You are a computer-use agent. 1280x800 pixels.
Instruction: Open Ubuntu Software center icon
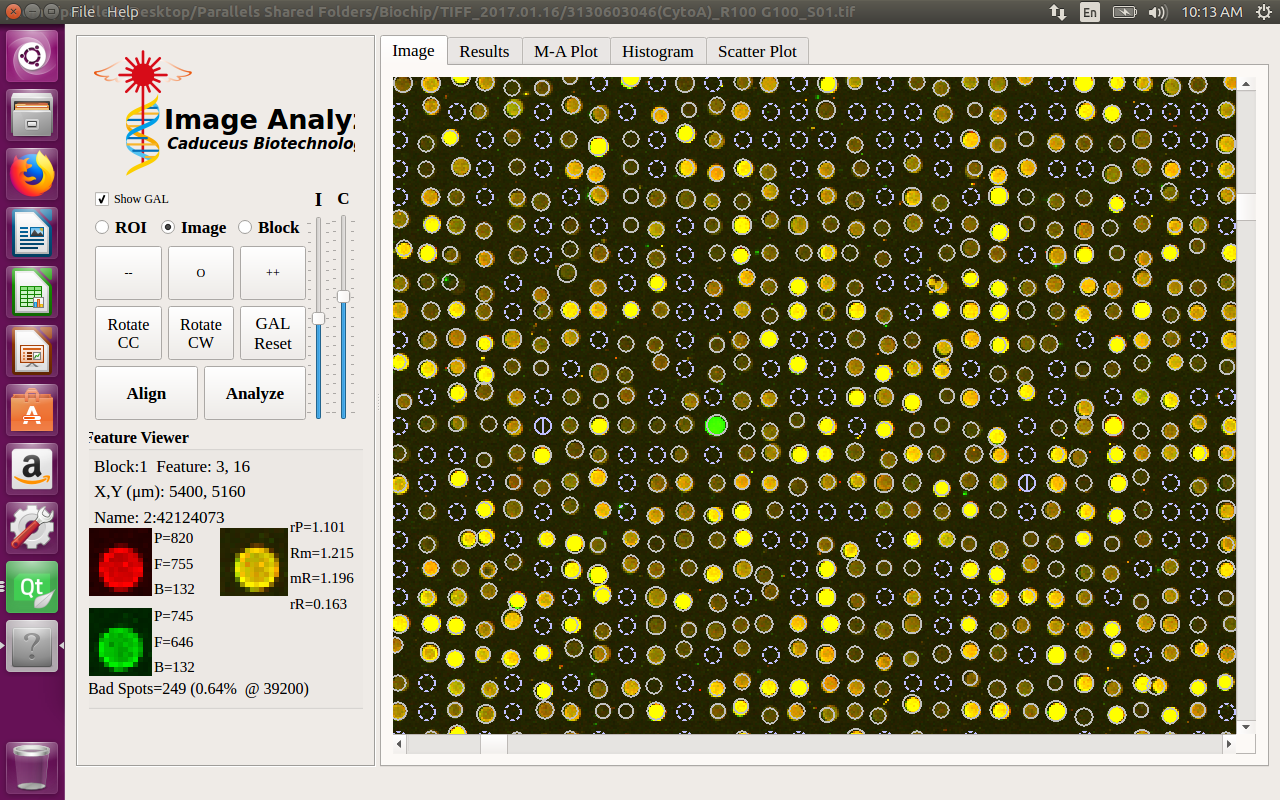coord(33,412)
